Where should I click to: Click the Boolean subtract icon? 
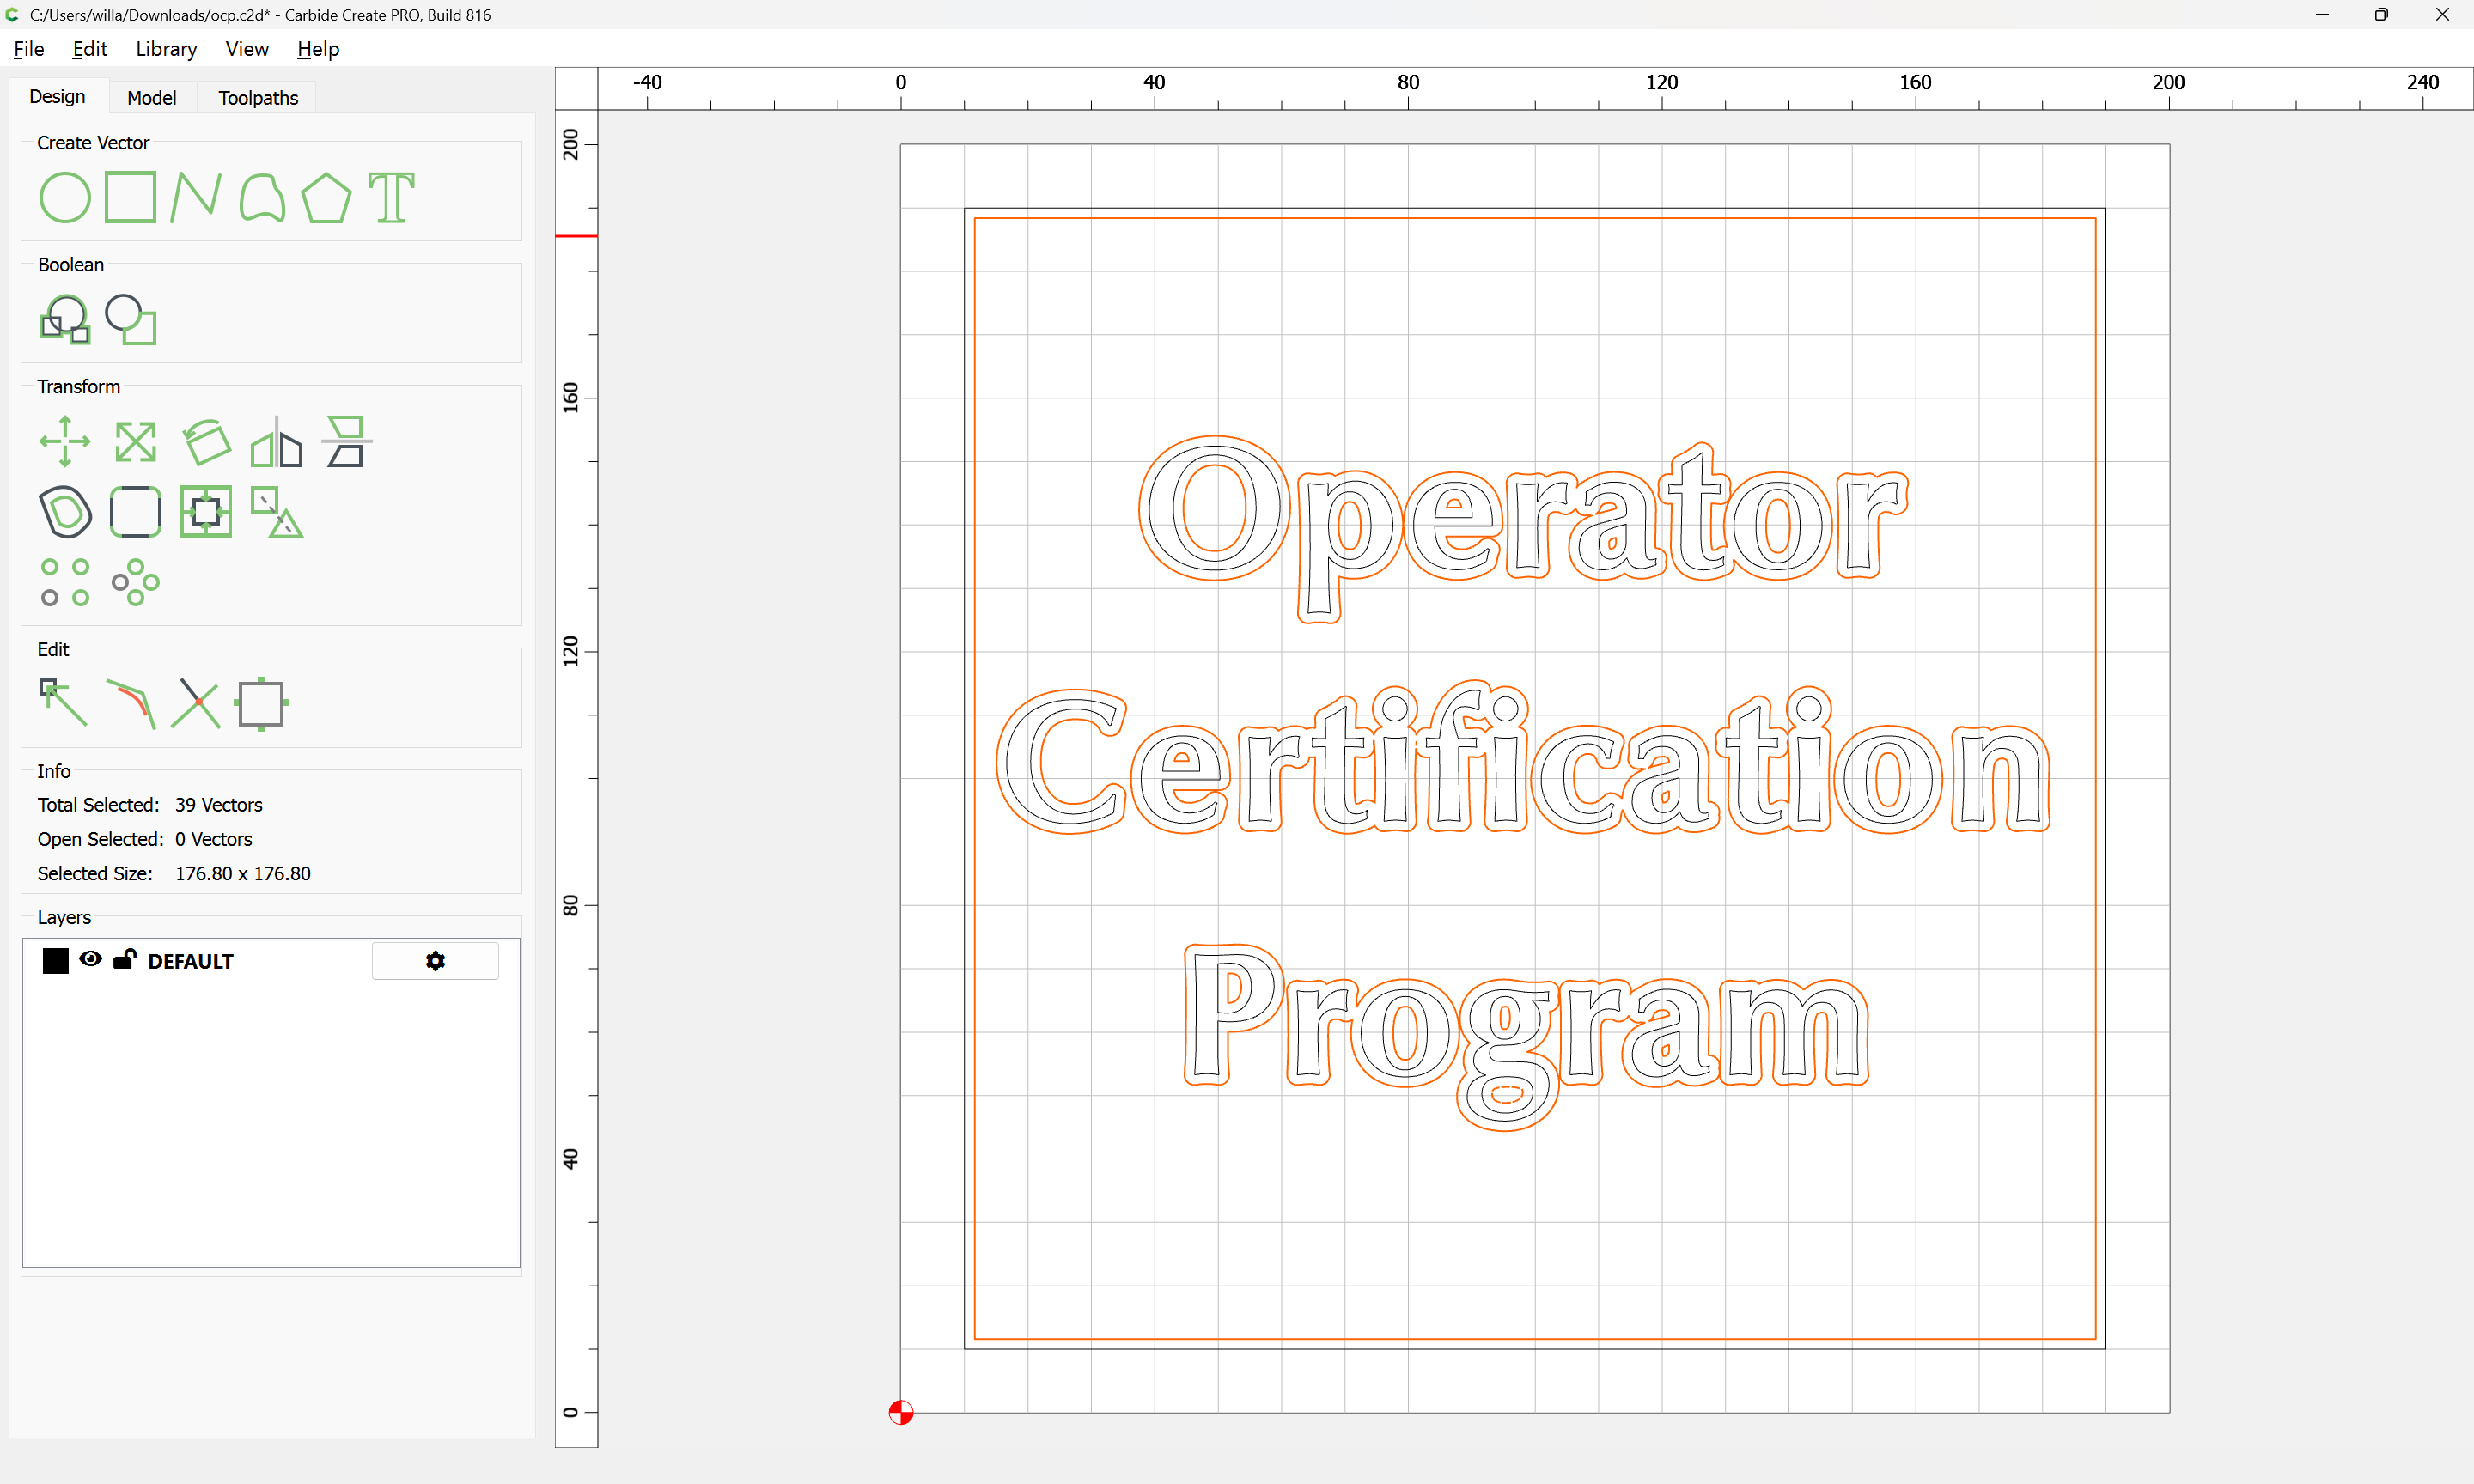pos(131,319)
